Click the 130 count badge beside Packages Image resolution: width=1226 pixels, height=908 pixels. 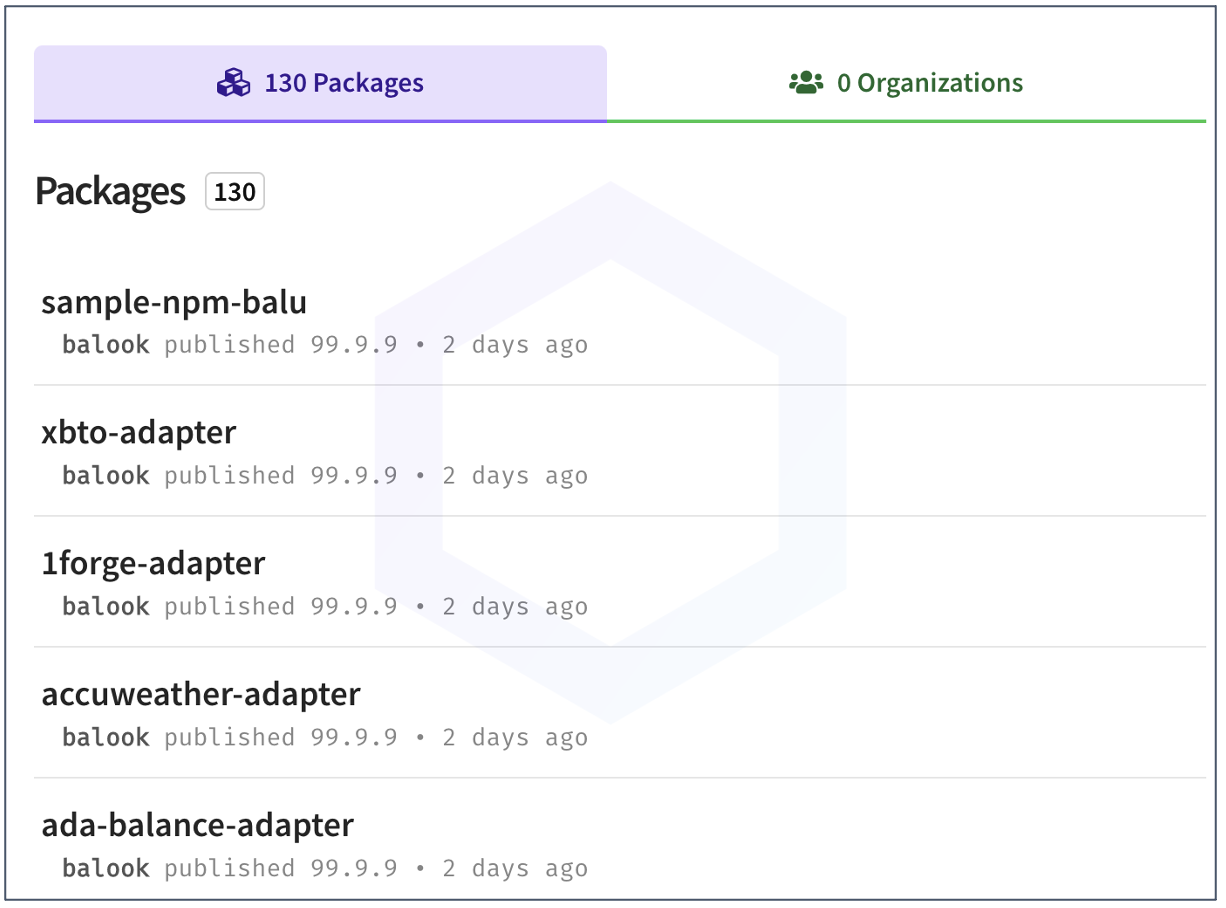pyautogui.click(x=235, y=192)
